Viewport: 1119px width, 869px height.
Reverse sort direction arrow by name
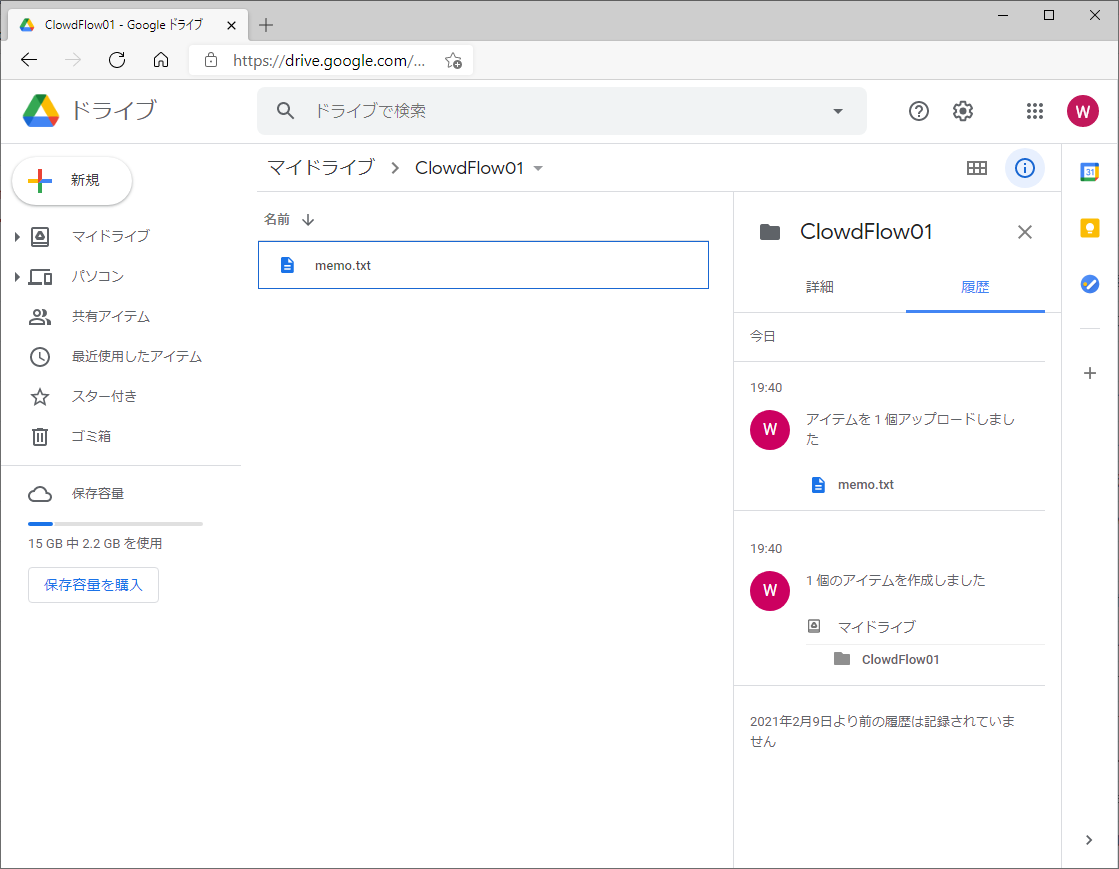point(308,220)
